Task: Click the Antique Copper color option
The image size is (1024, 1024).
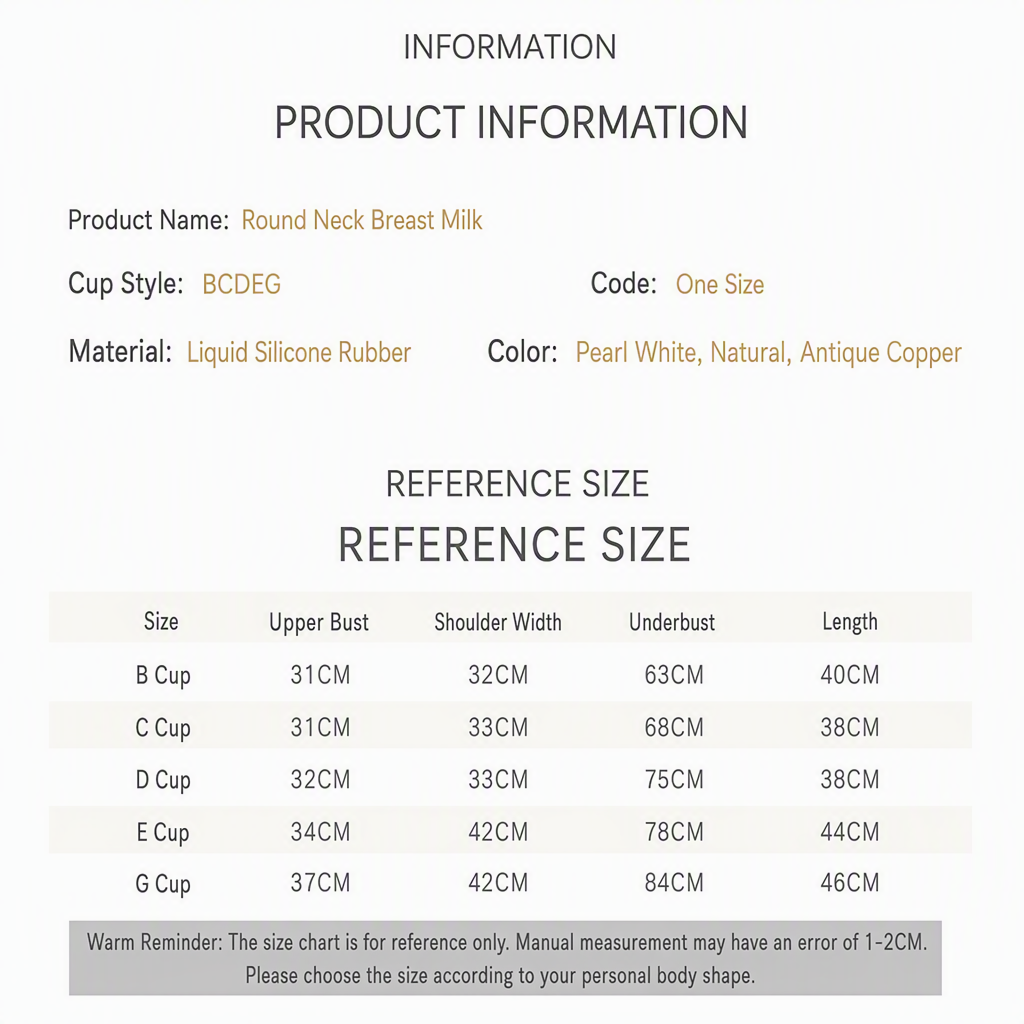Action: tap(881, 353)
